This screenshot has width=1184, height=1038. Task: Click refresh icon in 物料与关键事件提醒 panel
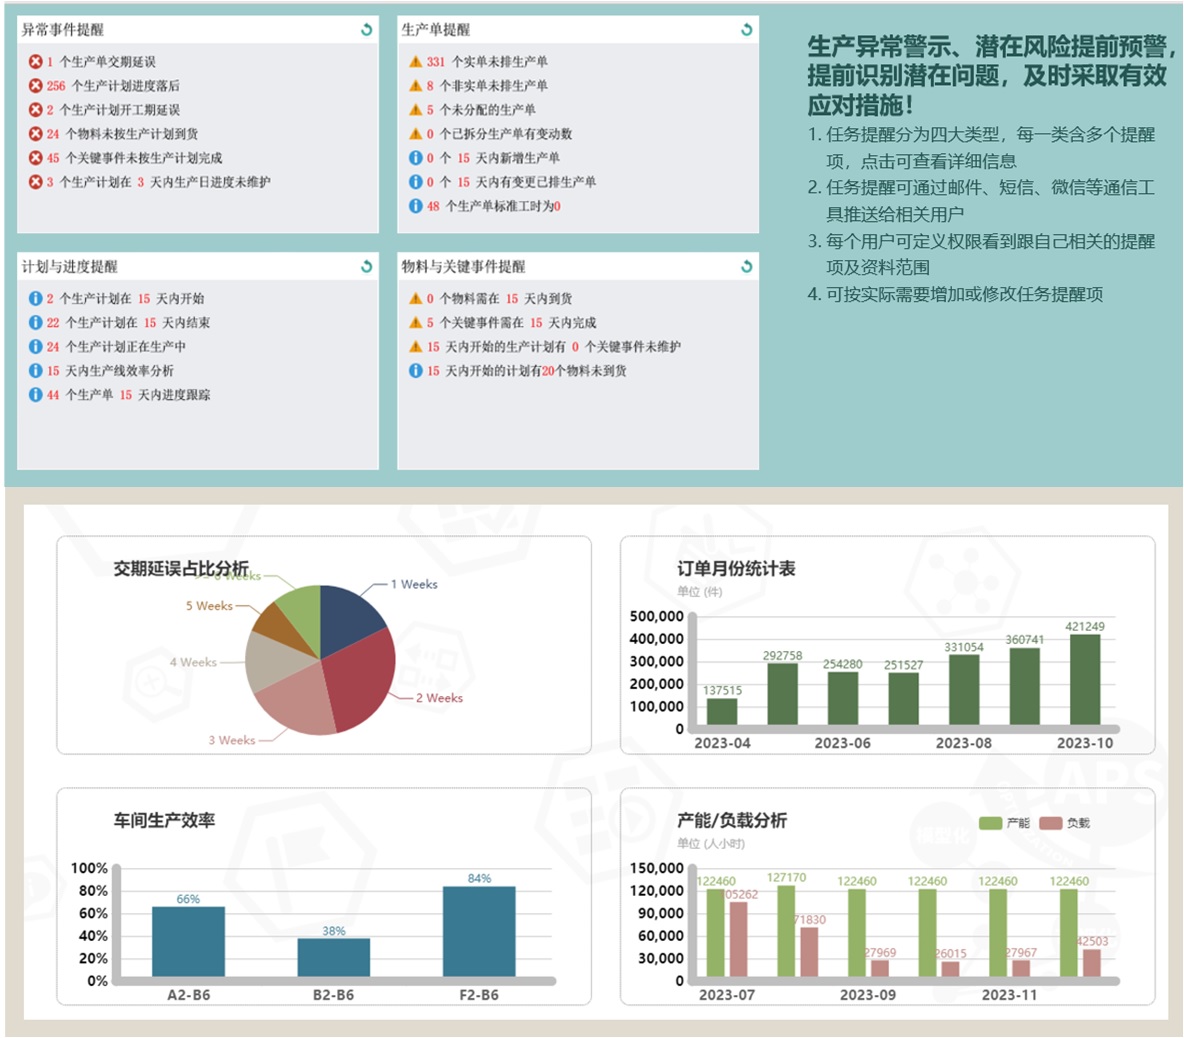coord(746,266)
